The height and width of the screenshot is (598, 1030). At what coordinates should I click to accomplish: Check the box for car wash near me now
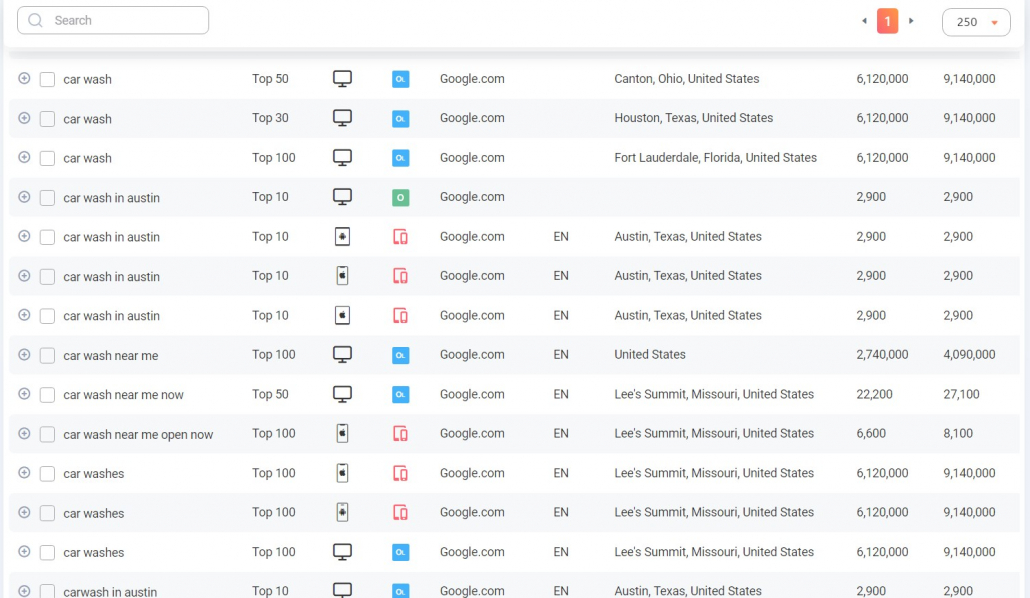pyautogui.click(x=47, y=395)
